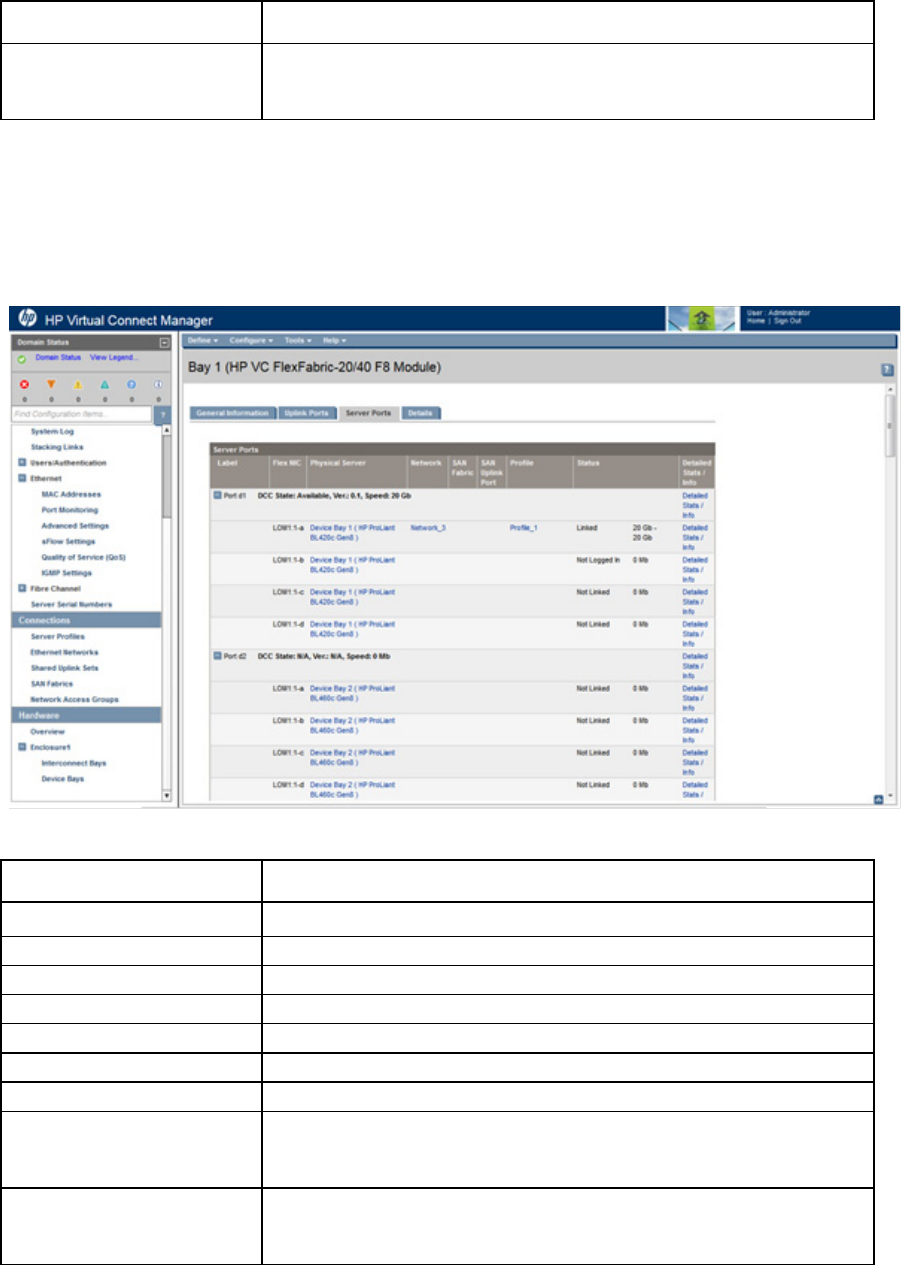Image resolution: width=902 pixels, height=1265 pixels.
Task: Open page help icon beside the Bay 1 title
Action: 886,369
